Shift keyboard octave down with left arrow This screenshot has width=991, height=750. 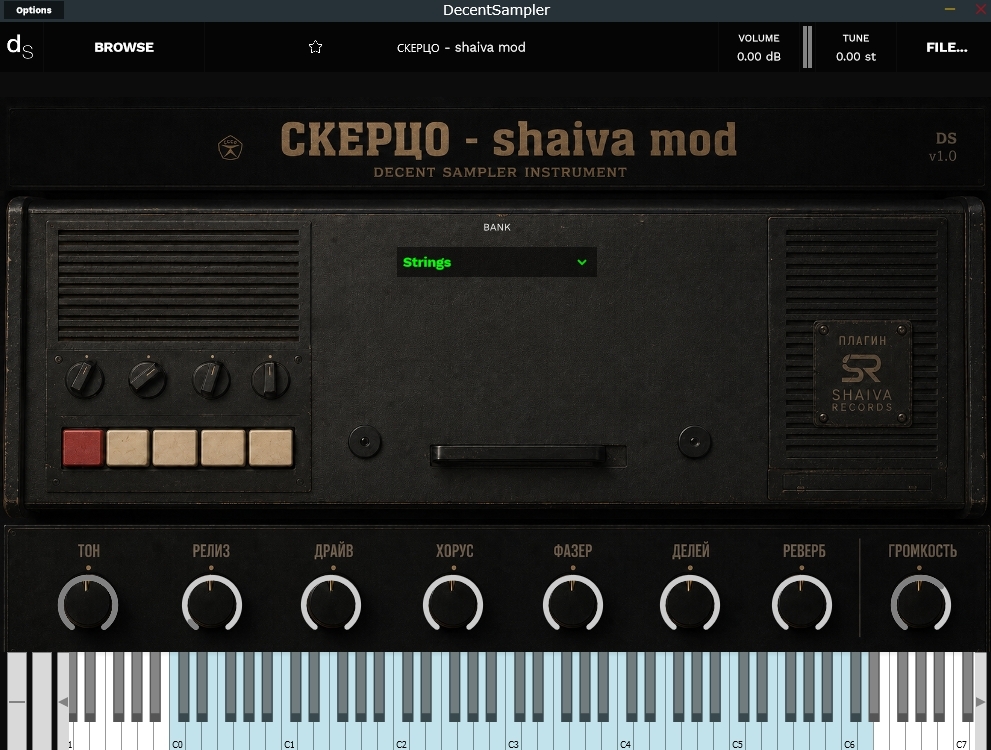coord(63,701)
